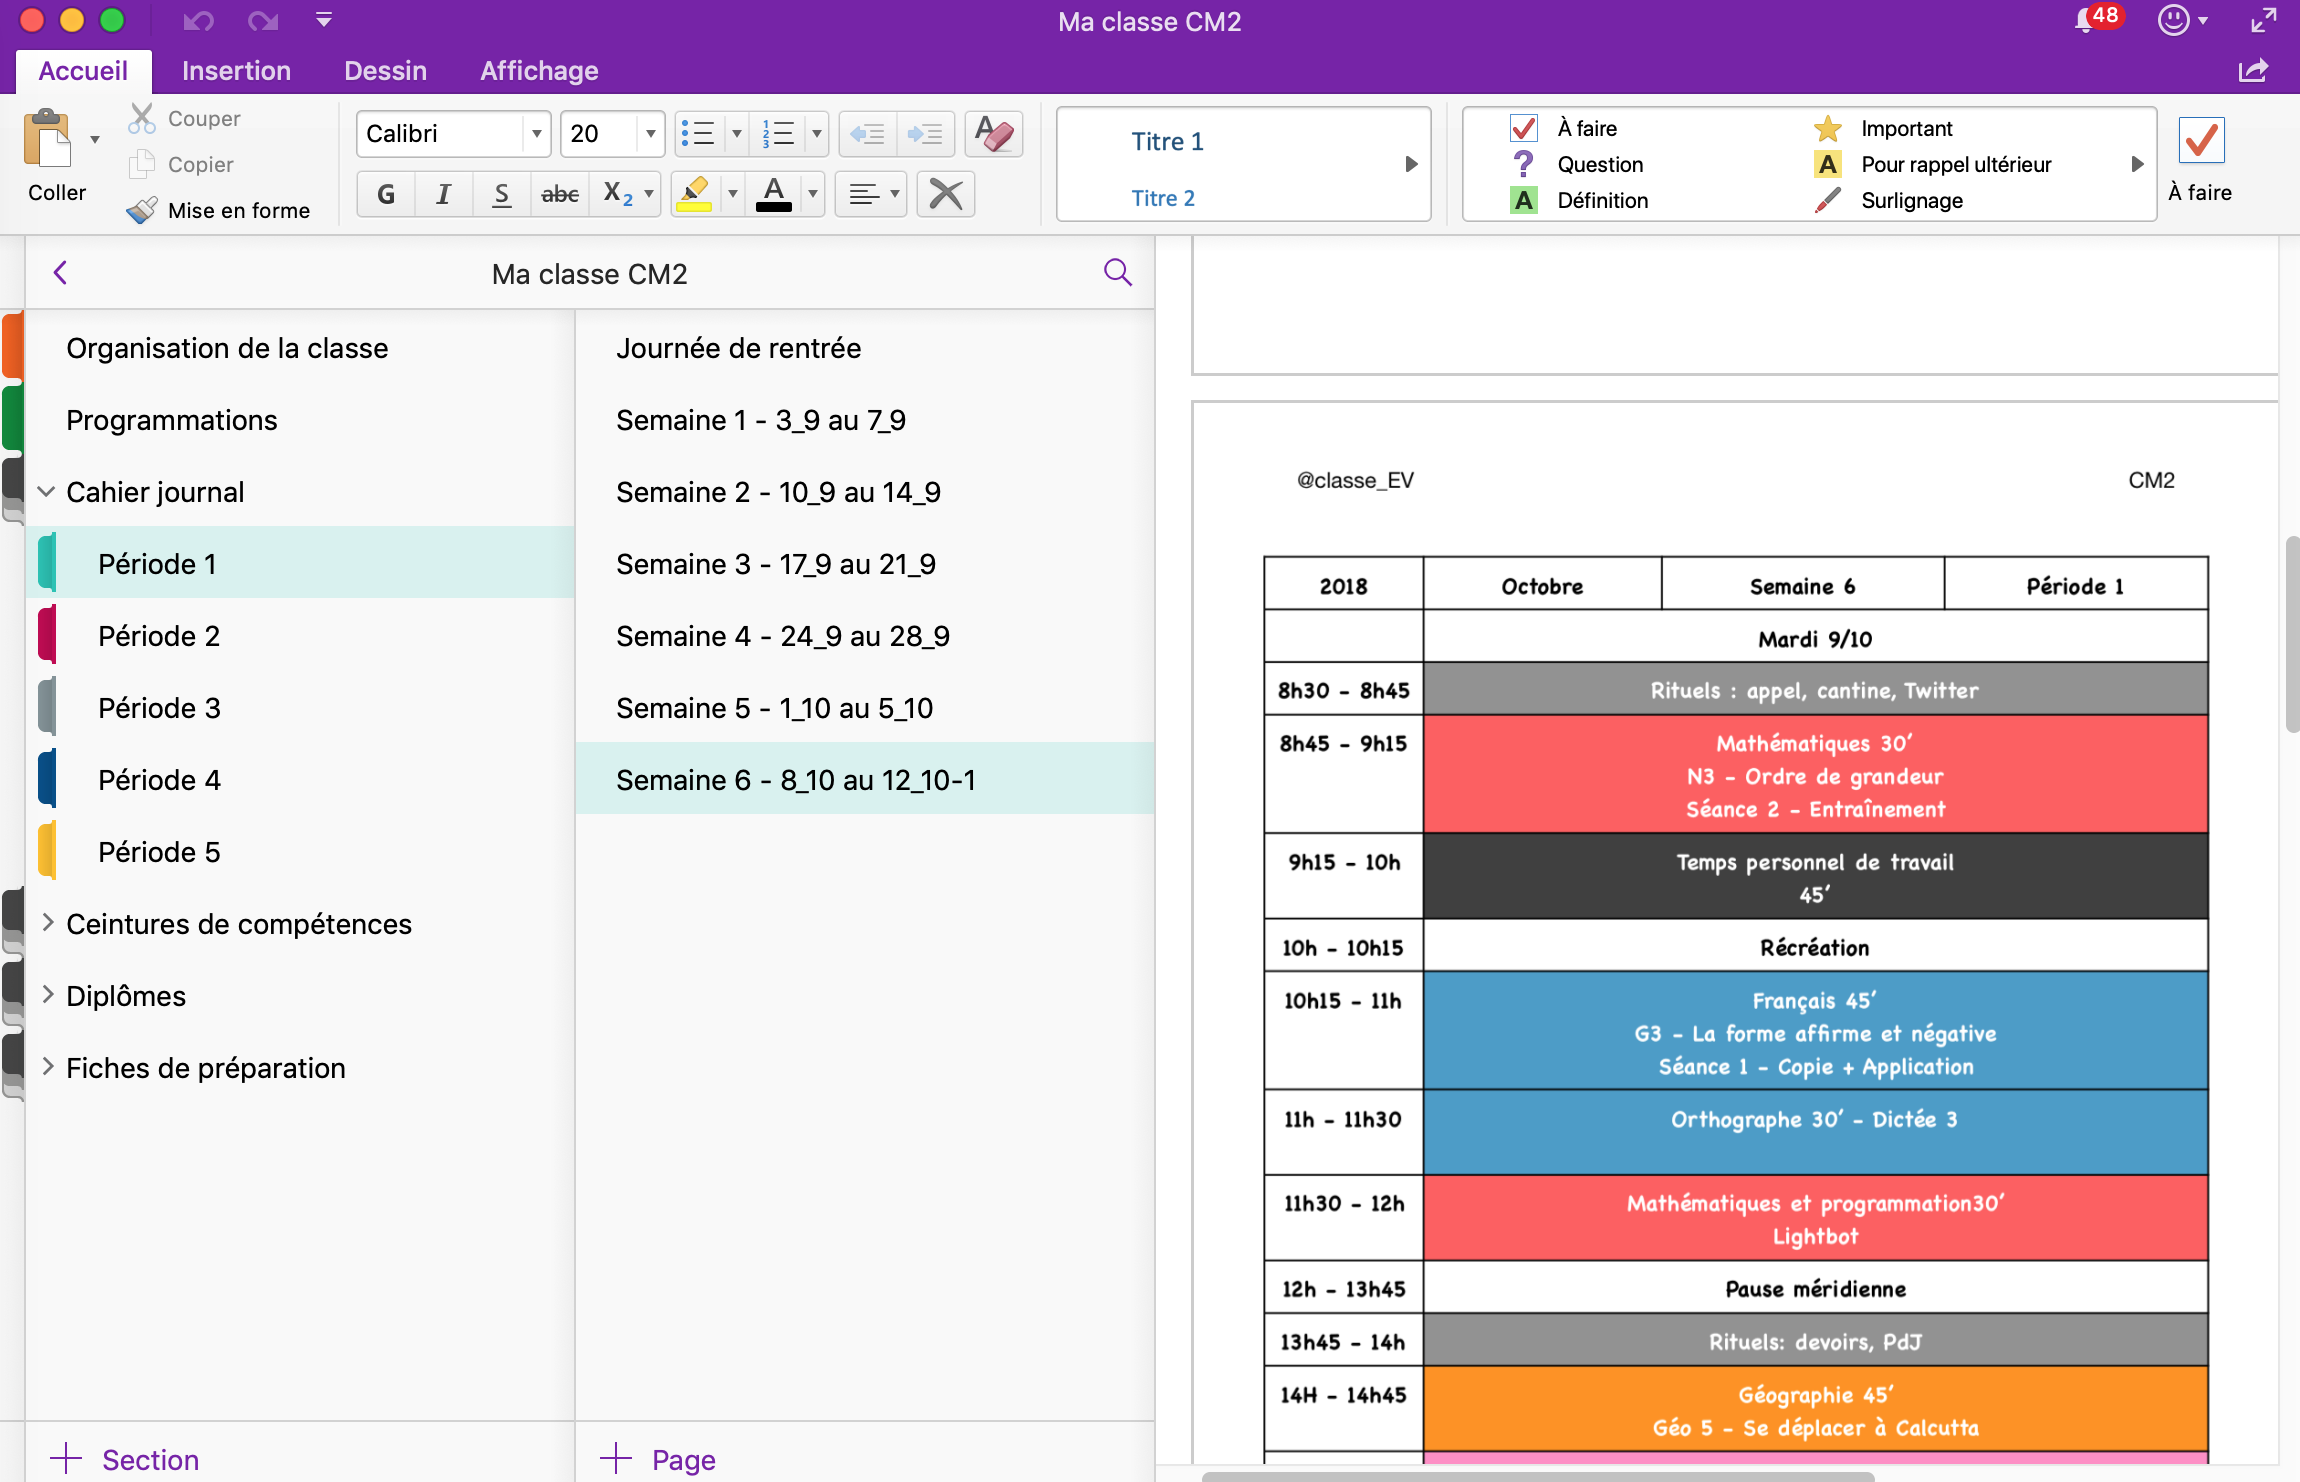This screenshot has height=1482, width=2300.
Task: Click the yellow text highlight color button
Action: tap(694, 194)
